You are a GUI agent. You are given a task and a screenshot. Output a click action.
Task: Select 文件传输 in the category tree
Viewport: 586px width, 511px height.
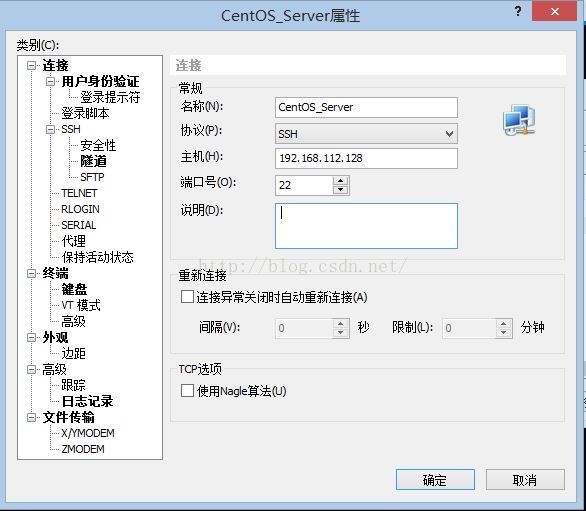coord(68,417)
